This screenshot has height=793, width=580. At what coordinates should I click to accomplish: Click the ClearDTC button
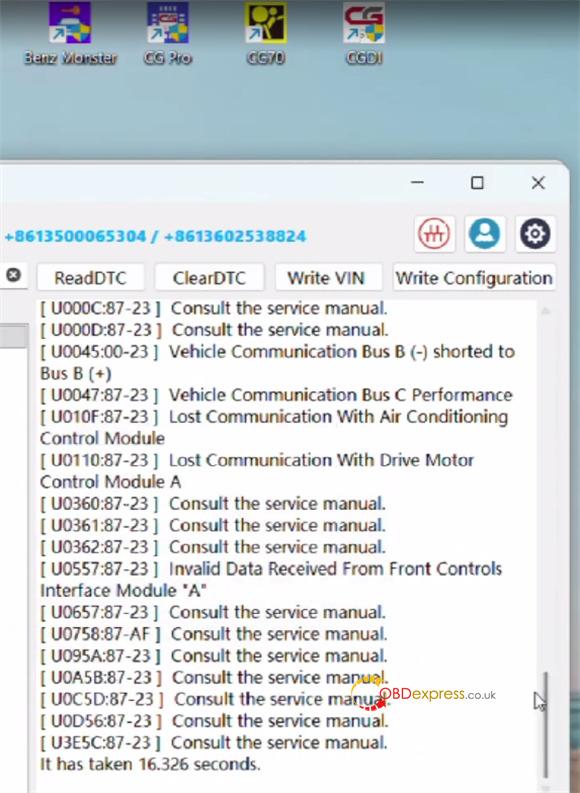point(209,278)
